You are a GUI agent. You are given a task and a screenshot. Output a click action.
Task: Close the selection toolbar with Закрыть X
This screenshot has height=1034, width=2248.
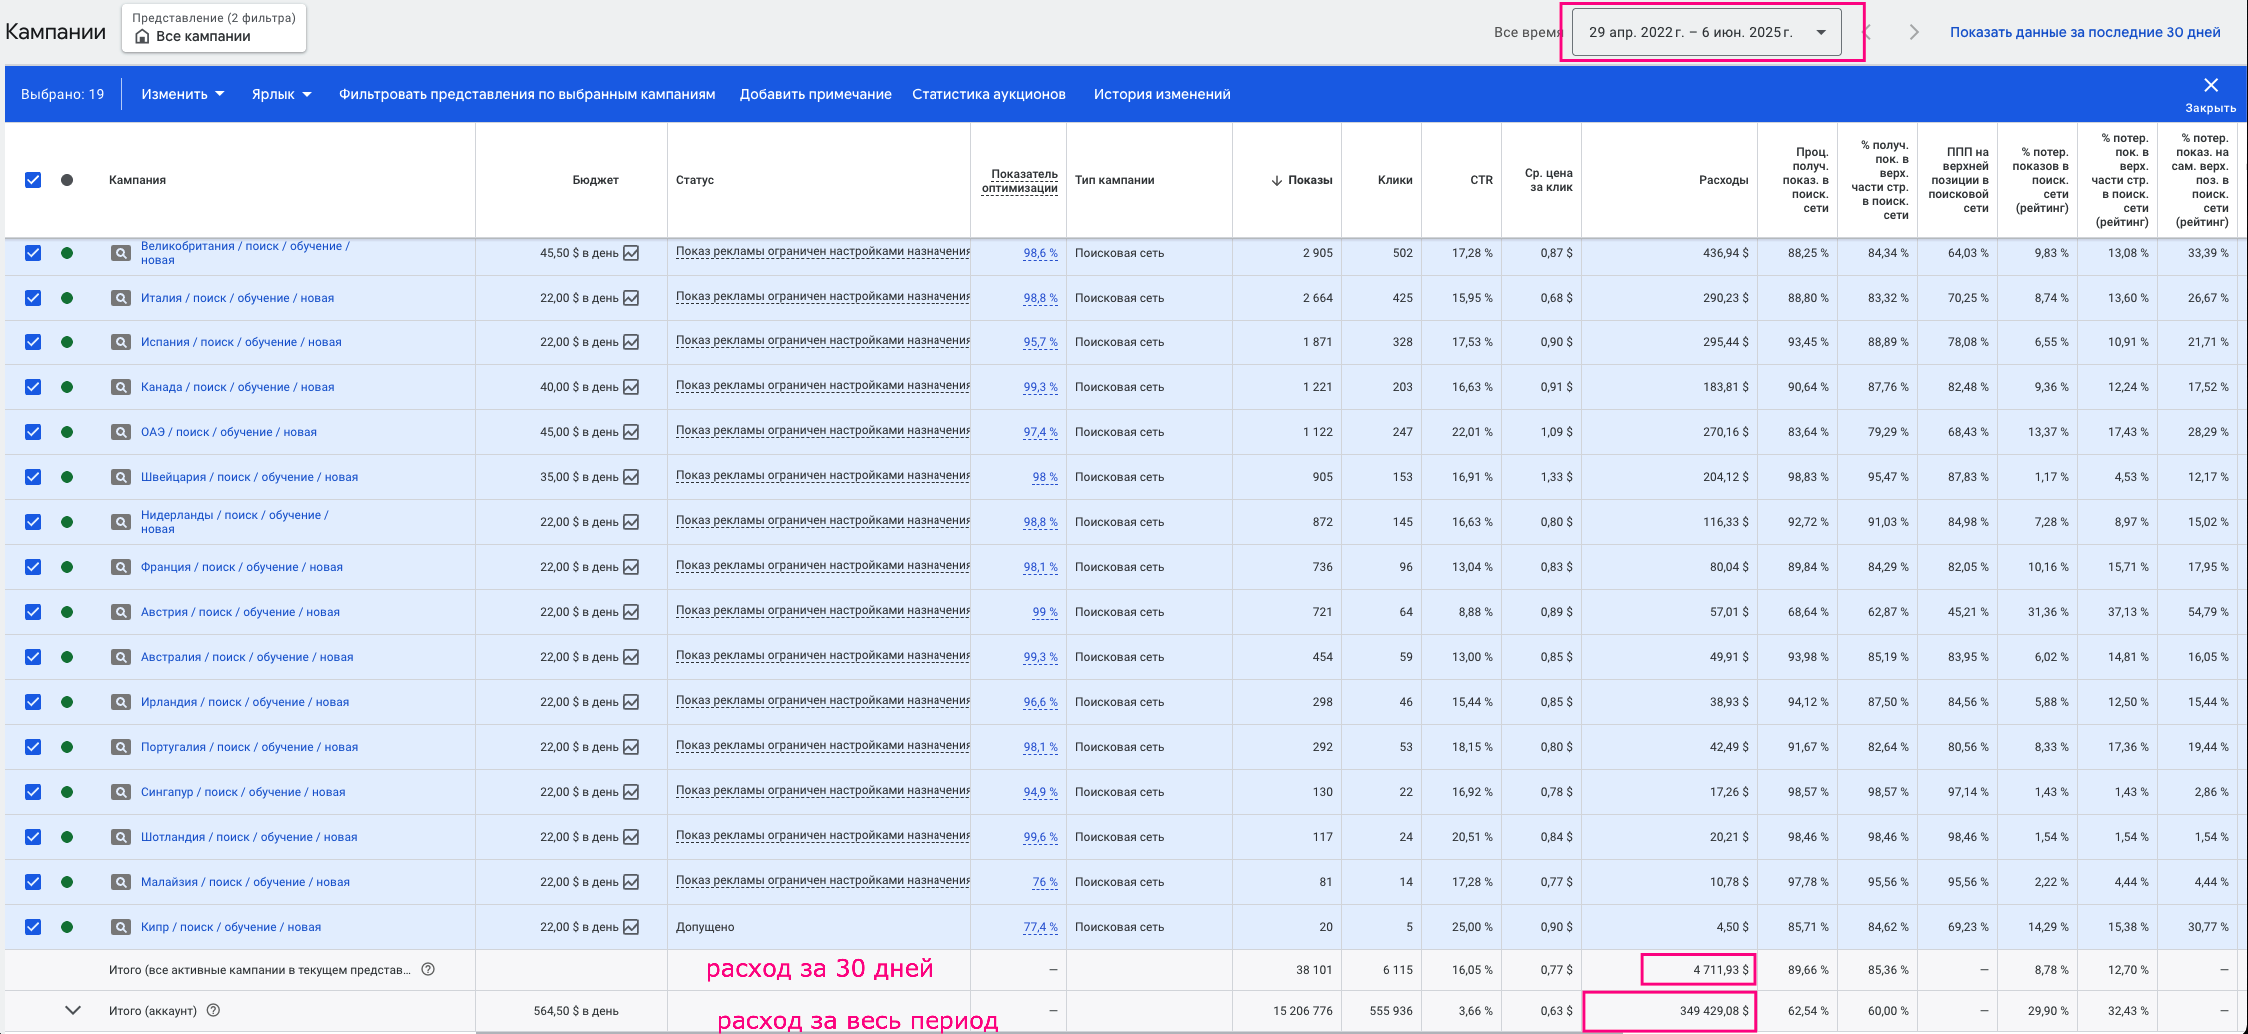(x=2210, y=85)
